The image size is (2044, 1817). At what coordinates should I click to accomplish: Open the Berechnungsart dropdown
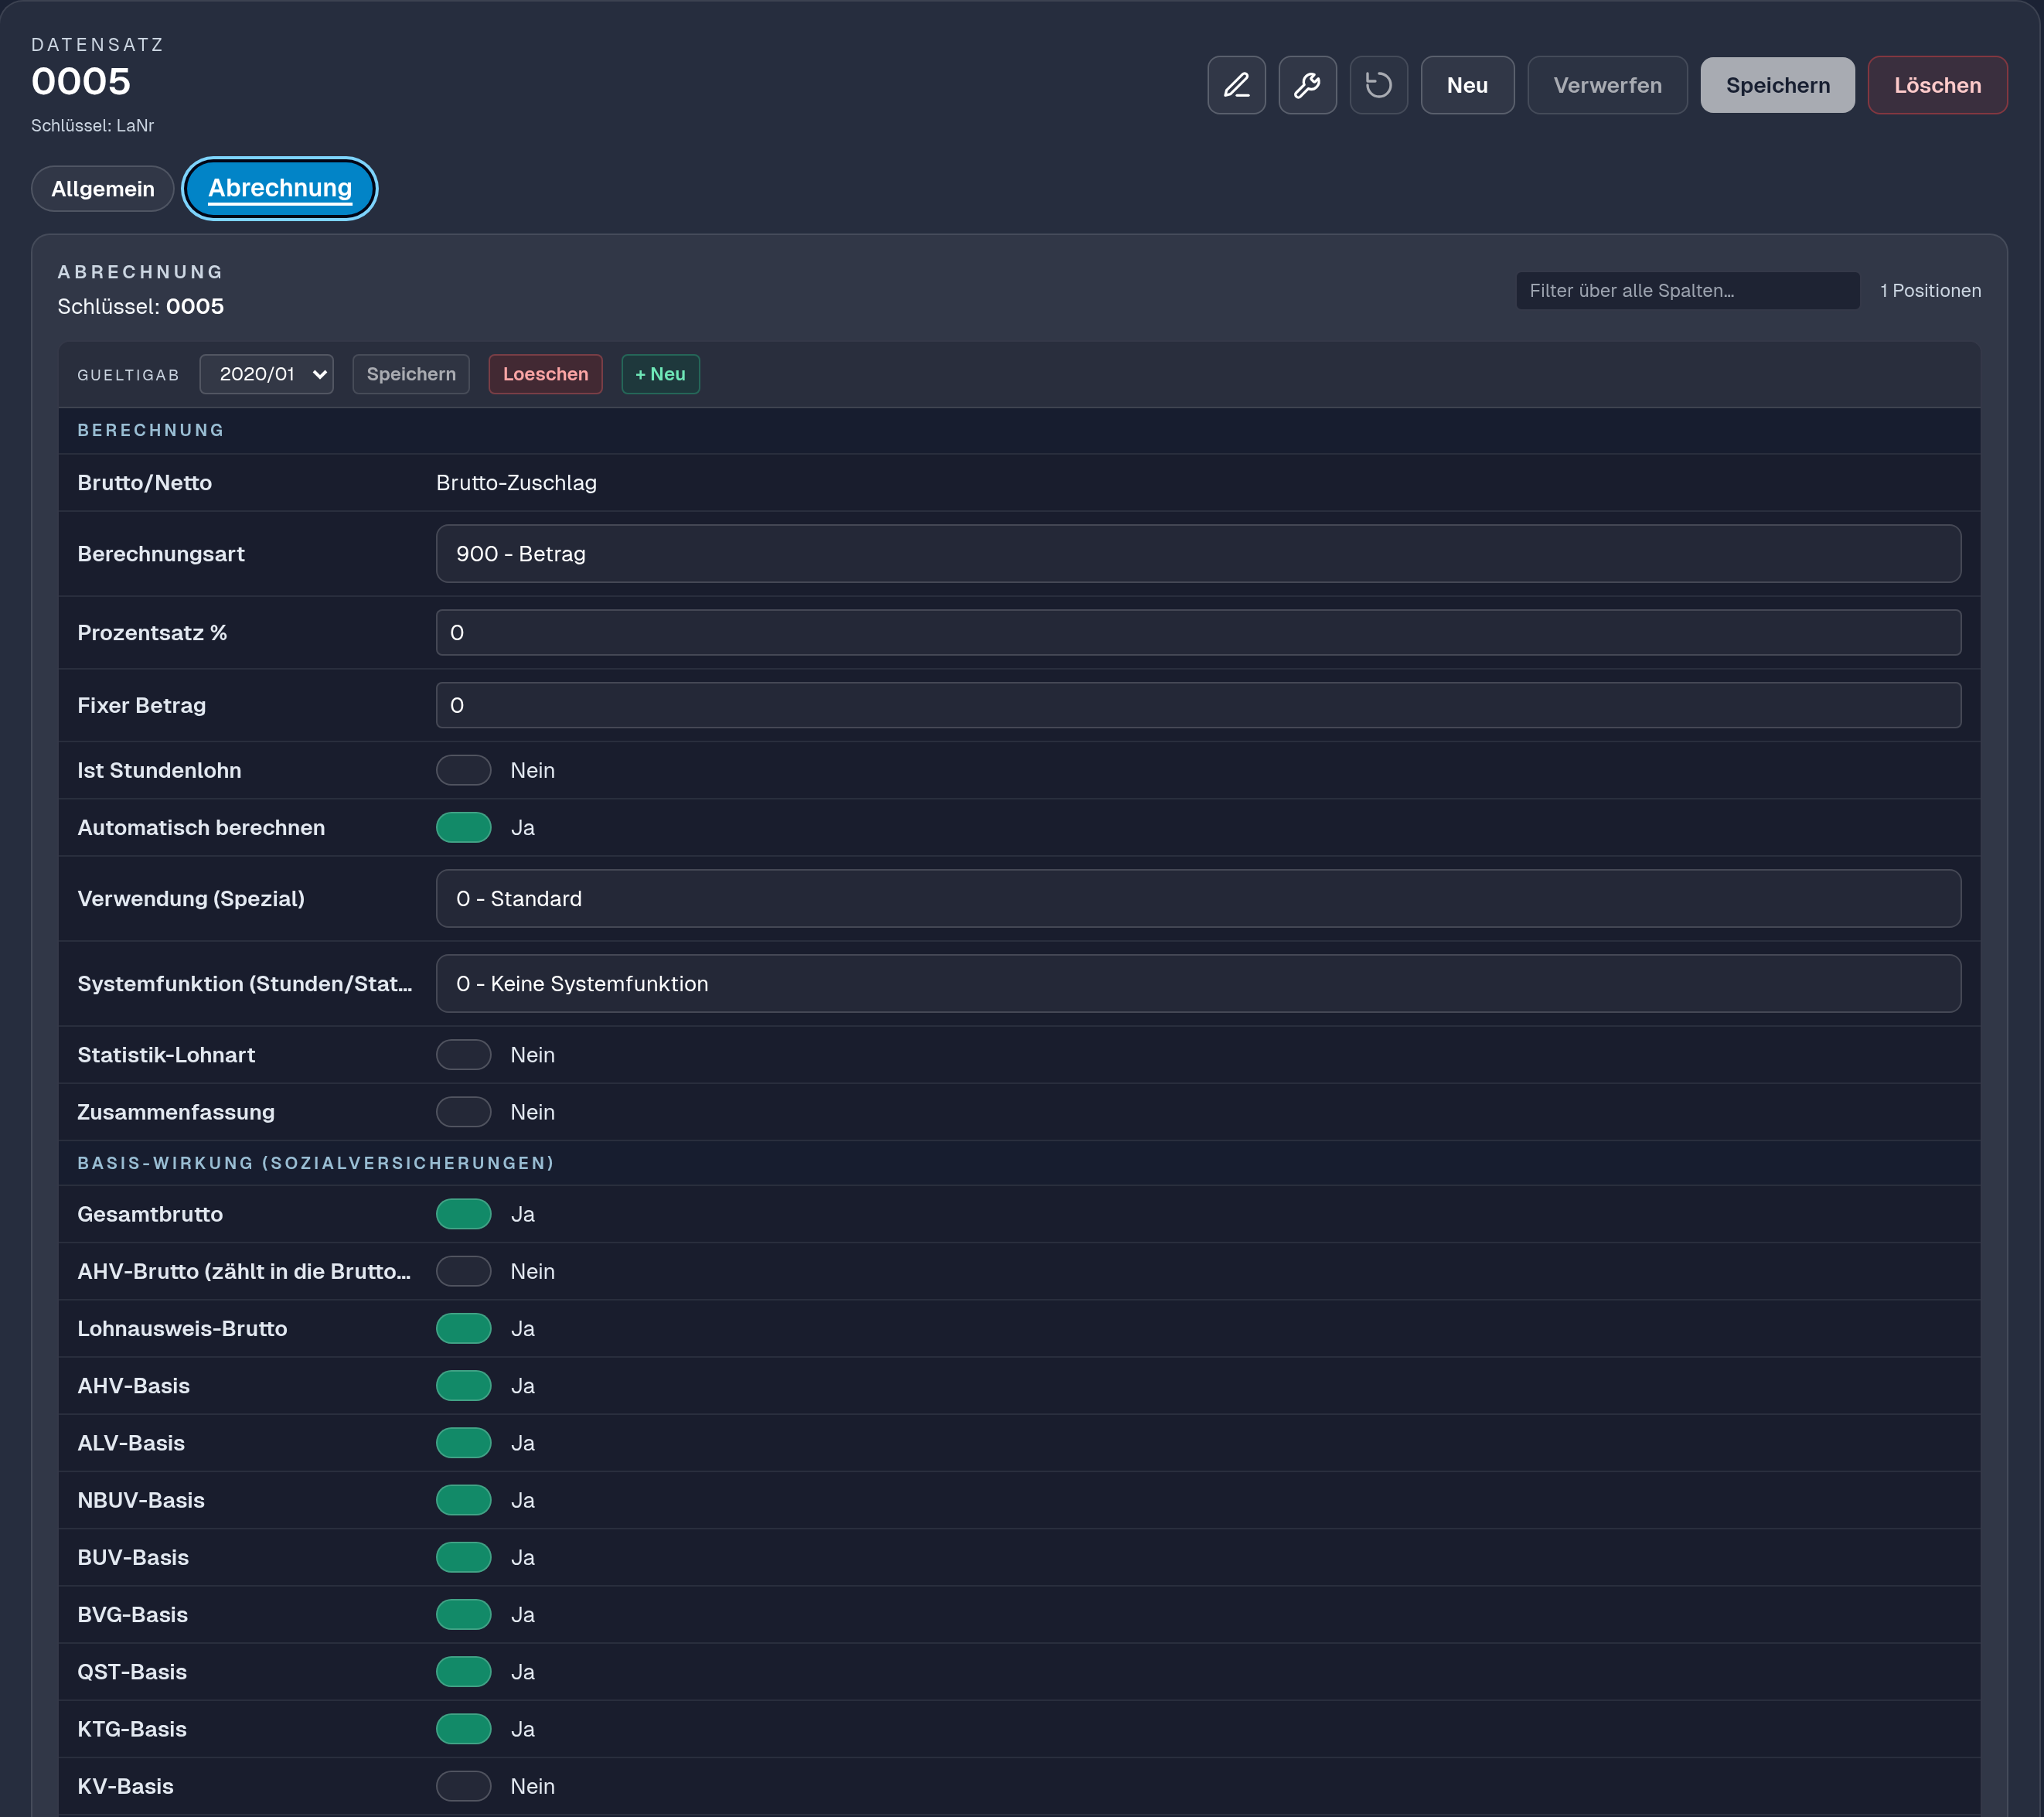[1198, 554]
